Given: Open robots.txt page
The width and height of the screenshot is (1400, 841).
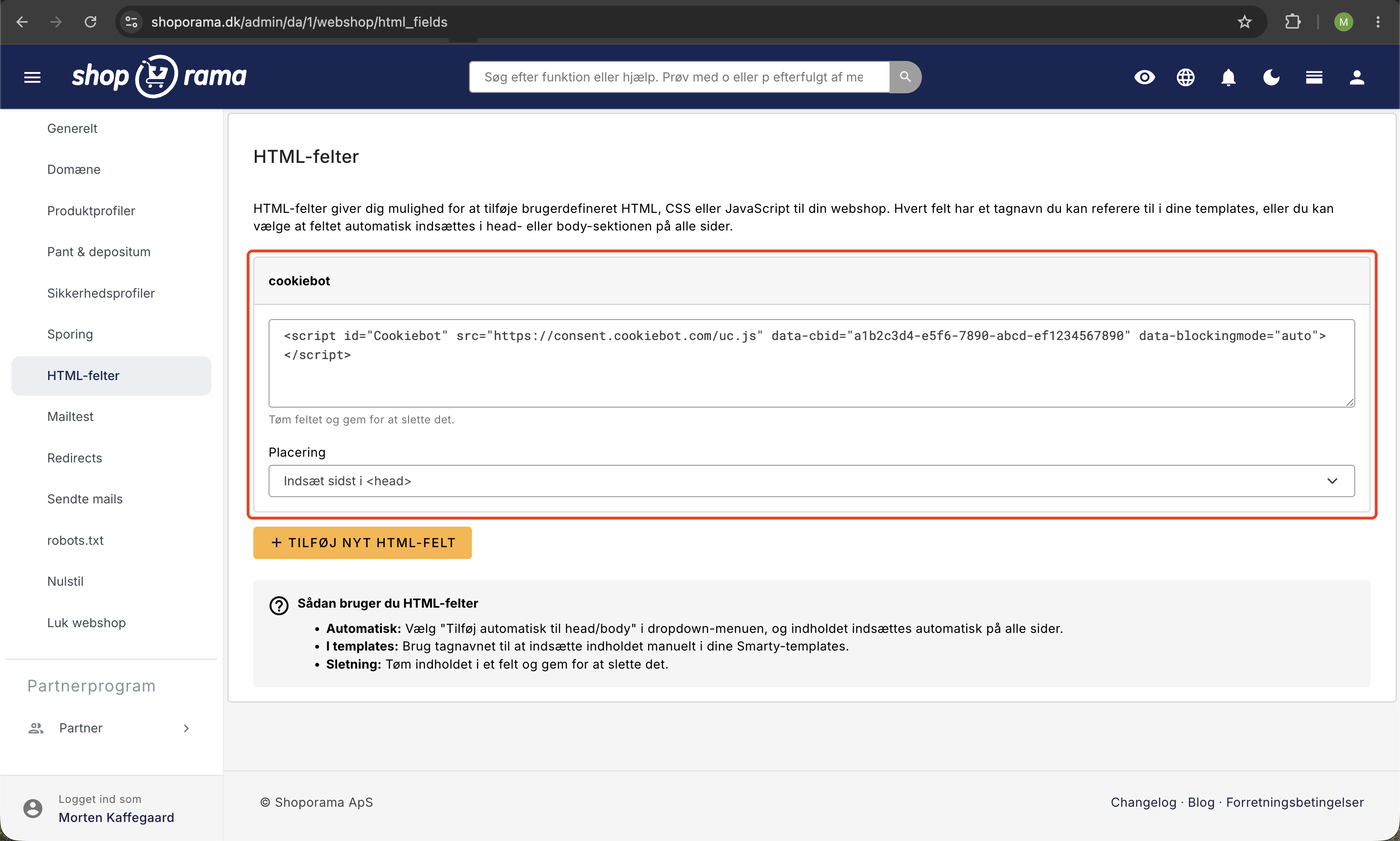Looking at the screenshot, I should pos(75,540).
